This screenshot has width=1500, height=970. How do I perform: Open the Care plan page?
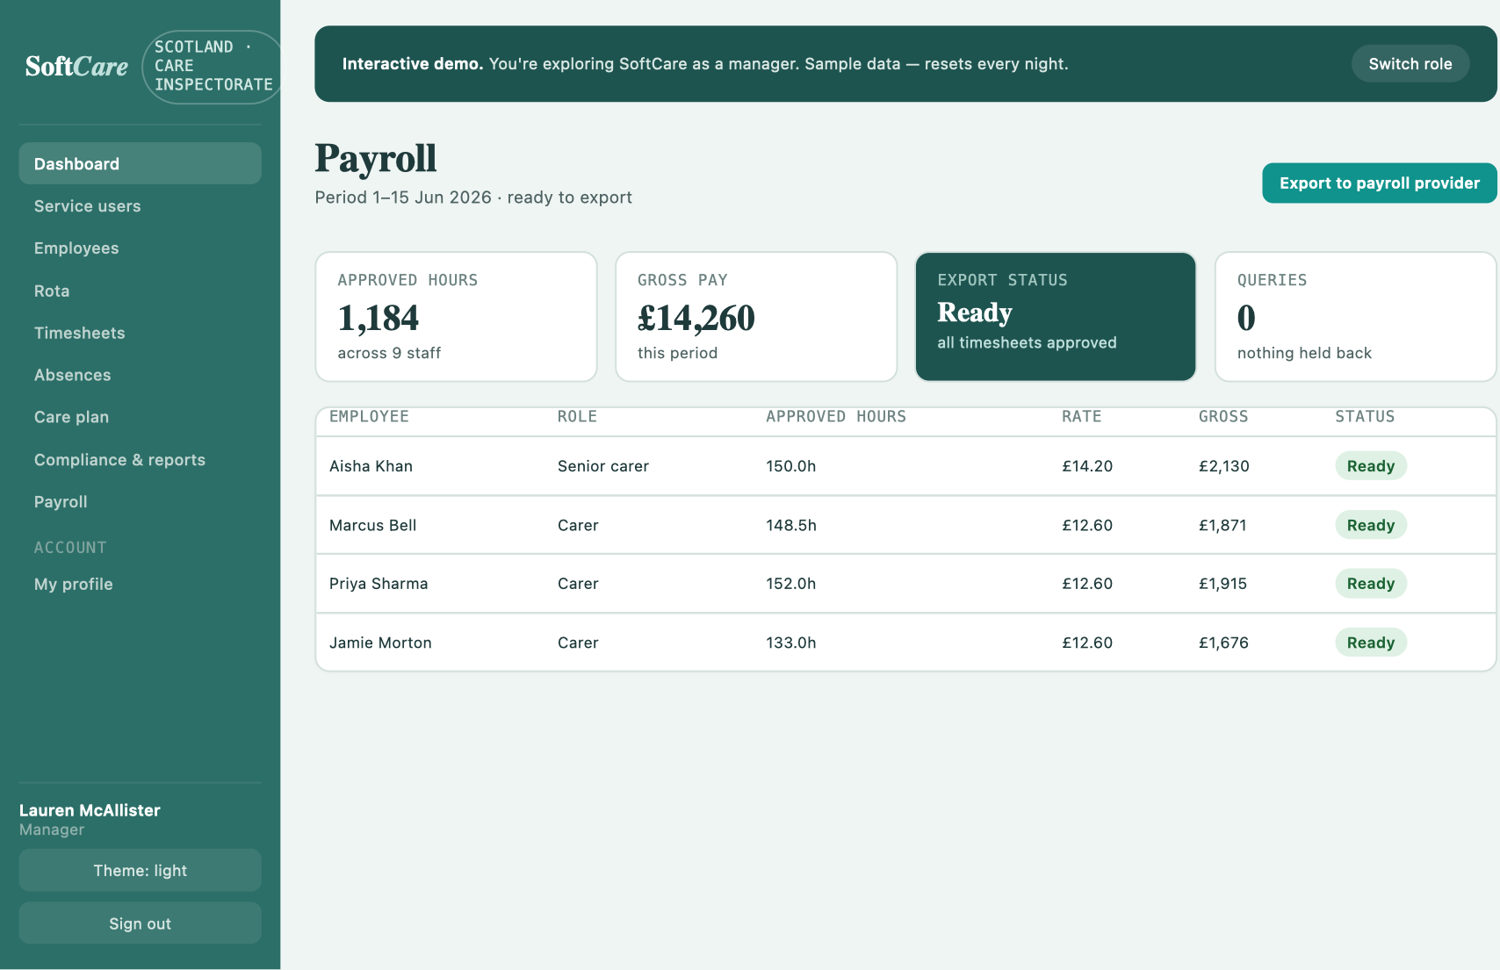[140, 417]
